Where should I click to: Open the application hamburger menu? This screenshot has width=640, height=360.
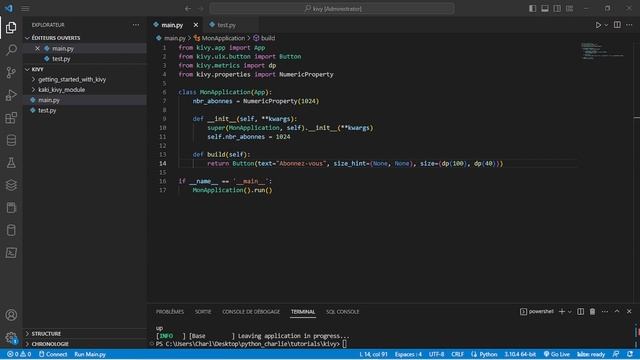coord(25,9)
